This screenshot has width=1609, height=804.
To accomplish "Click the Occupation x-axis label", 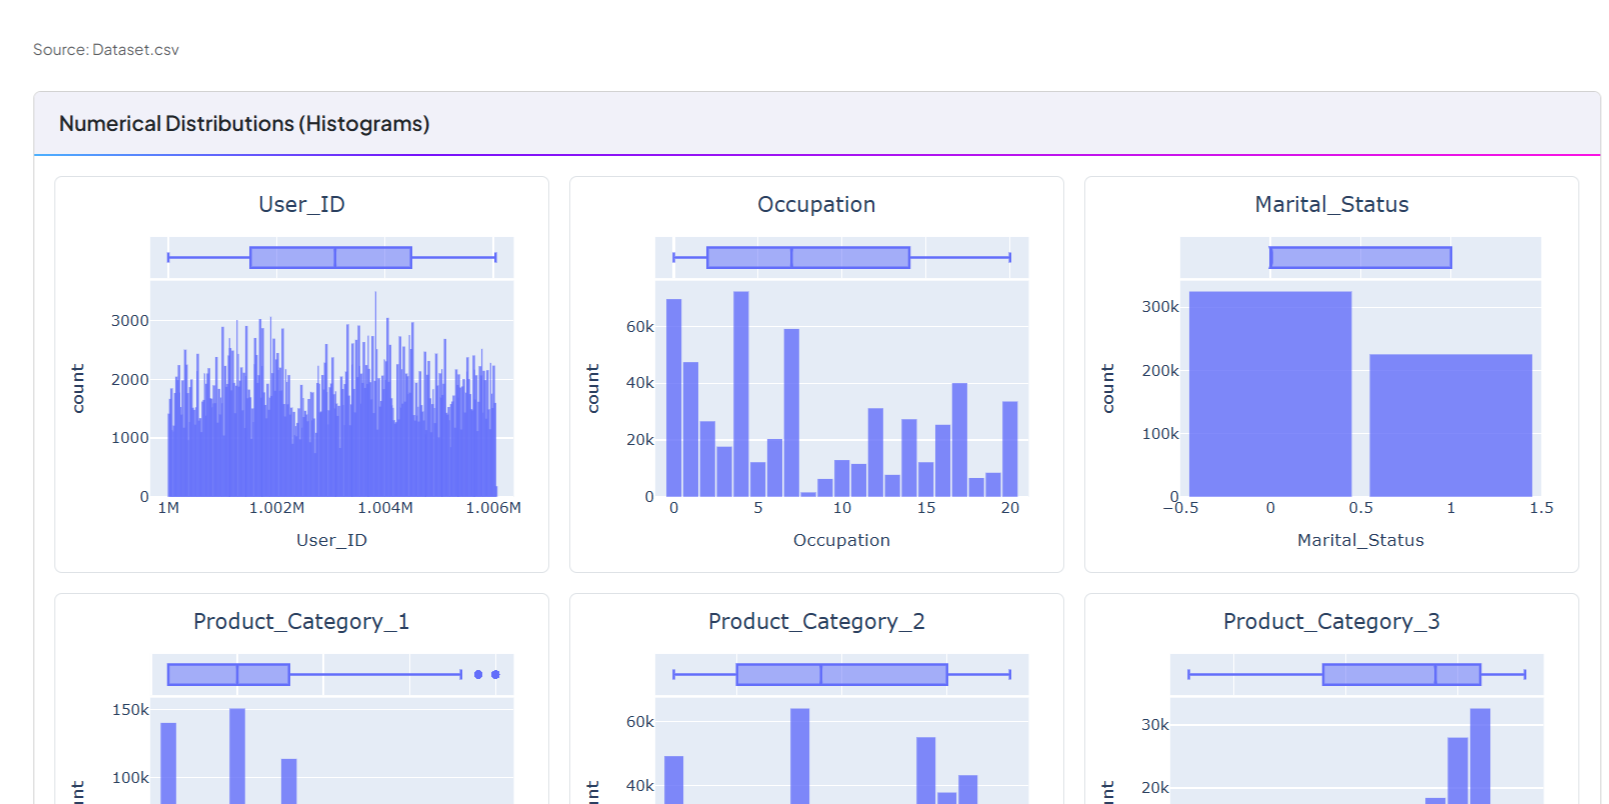I will click(841, 540).
